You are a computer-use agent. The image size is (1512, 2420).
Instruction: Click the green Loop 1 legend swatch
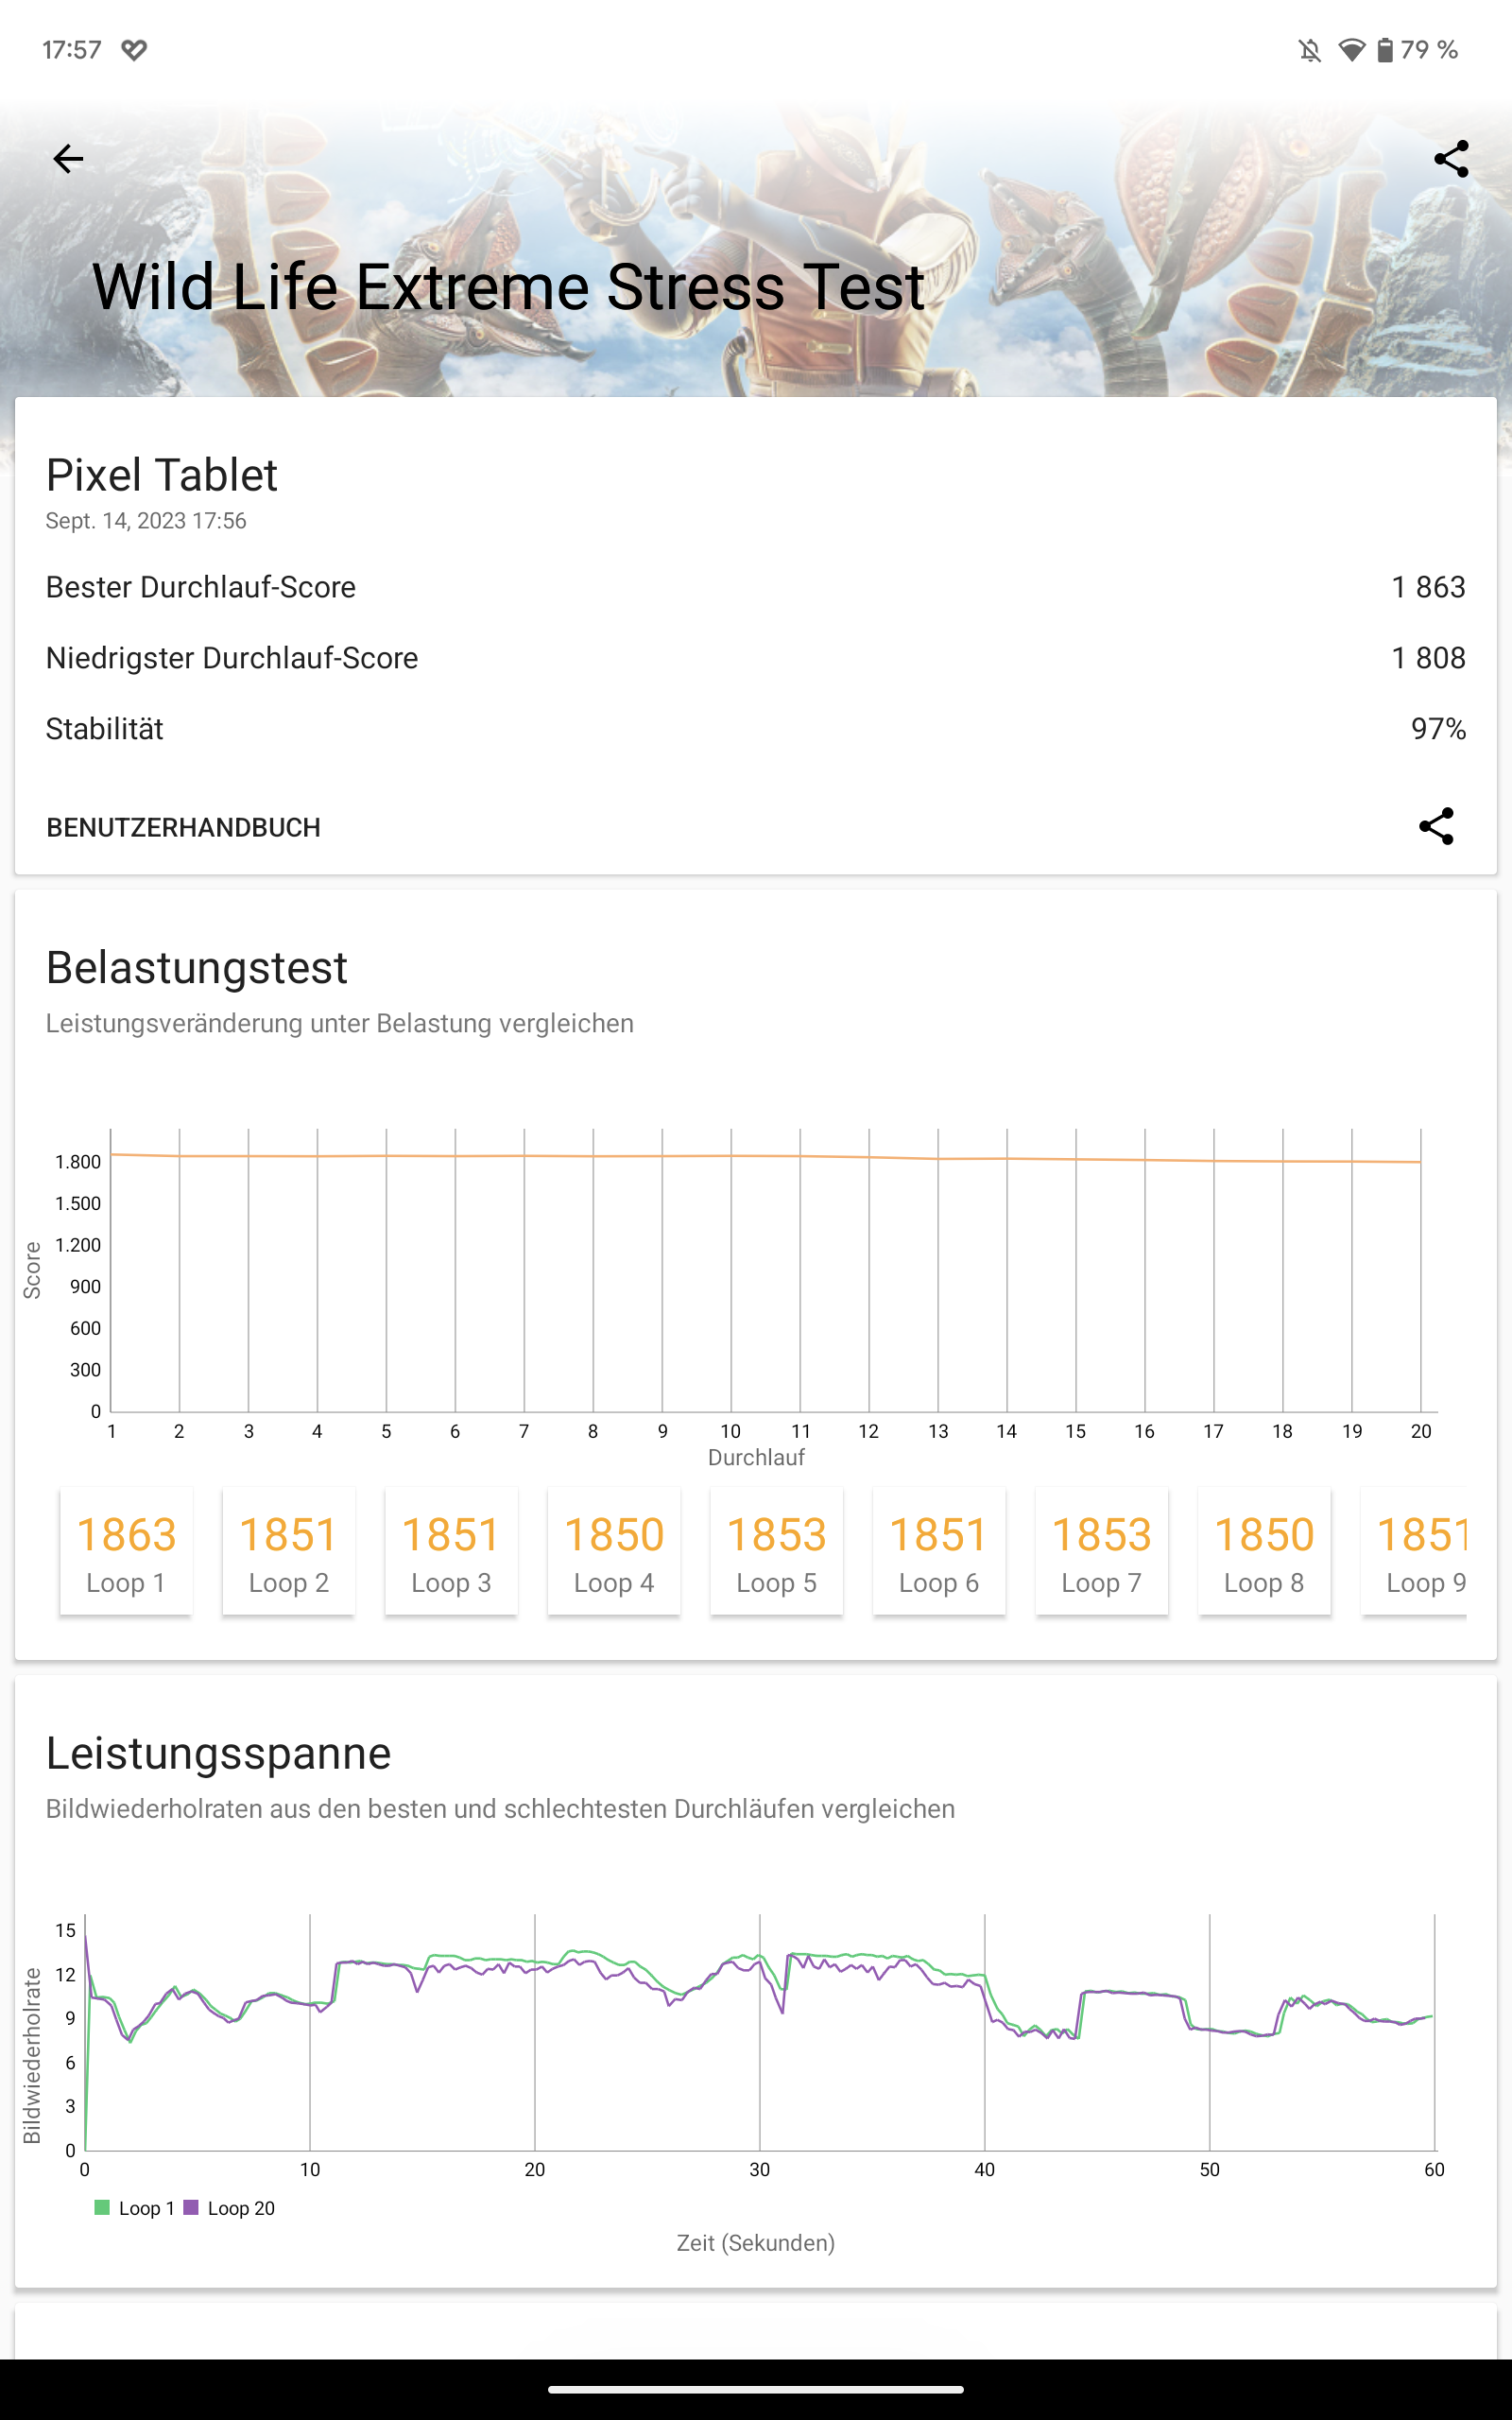point(102,2207)
